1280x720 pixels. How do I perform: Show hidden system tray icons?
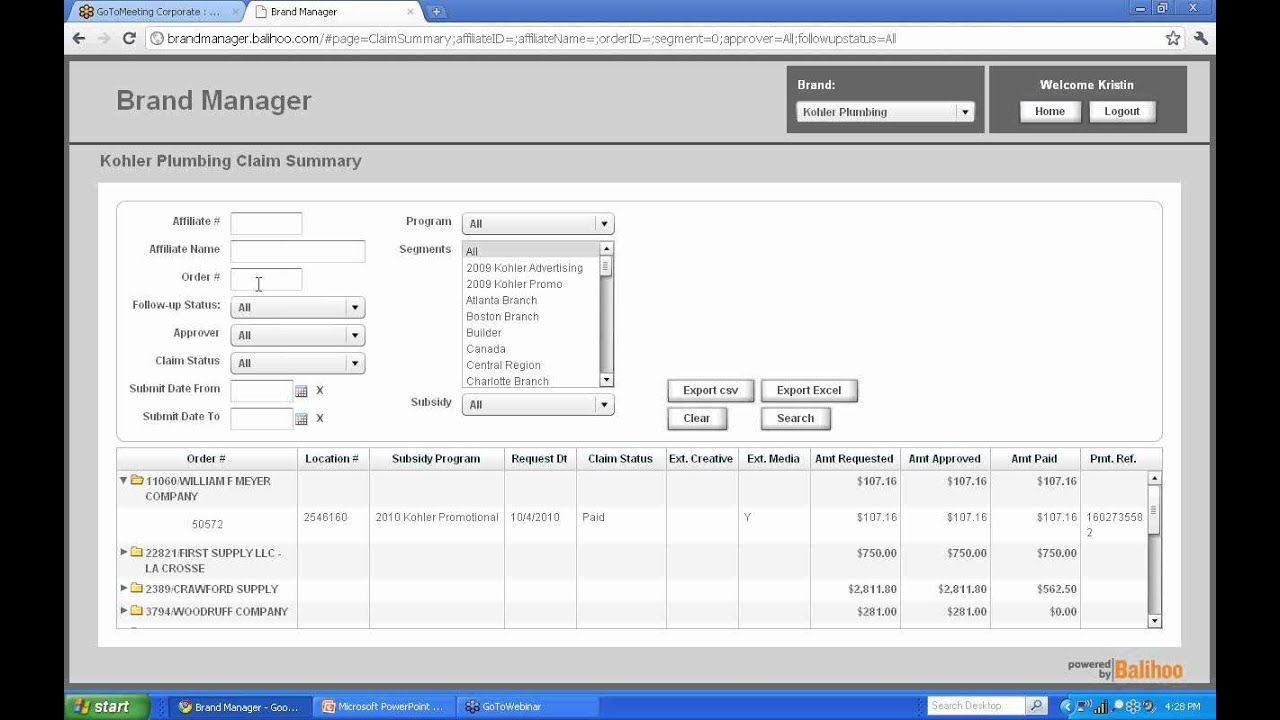click(1066, 706)
